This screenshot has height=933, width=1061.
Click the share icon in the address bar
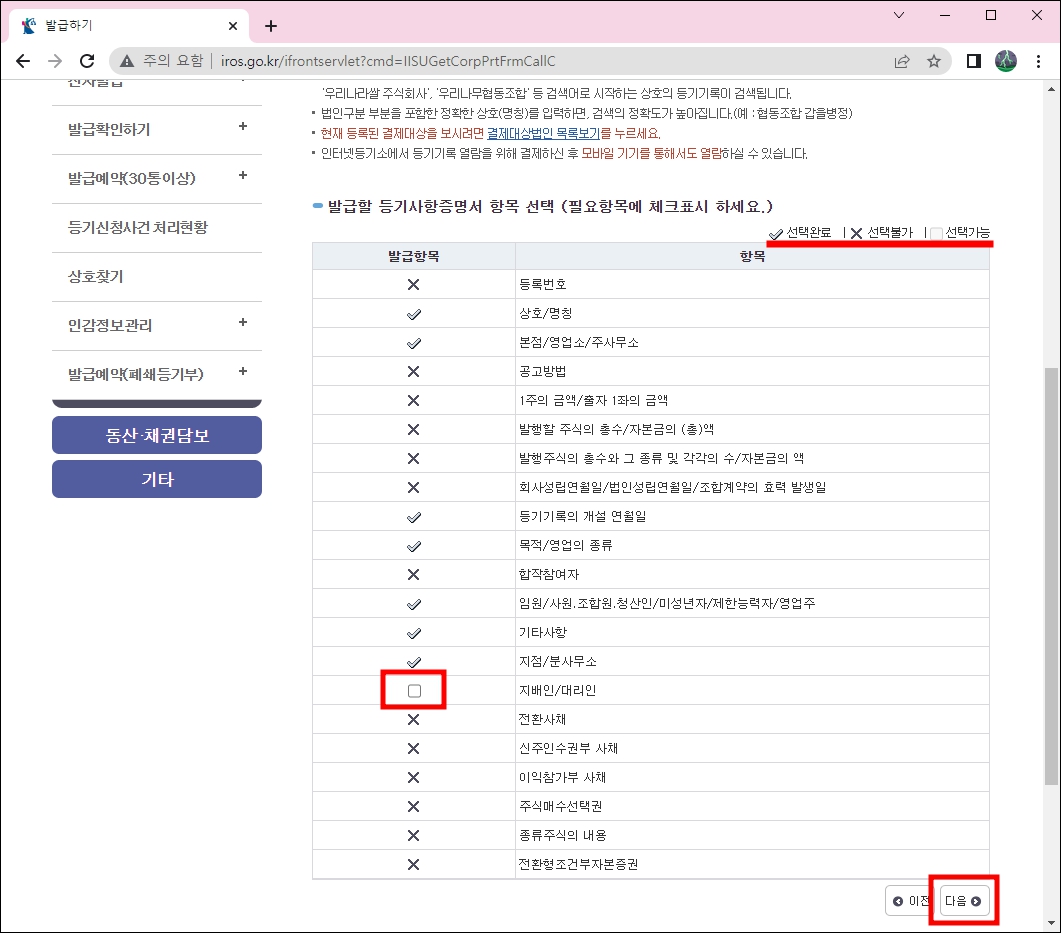click(x=902, y=60)
